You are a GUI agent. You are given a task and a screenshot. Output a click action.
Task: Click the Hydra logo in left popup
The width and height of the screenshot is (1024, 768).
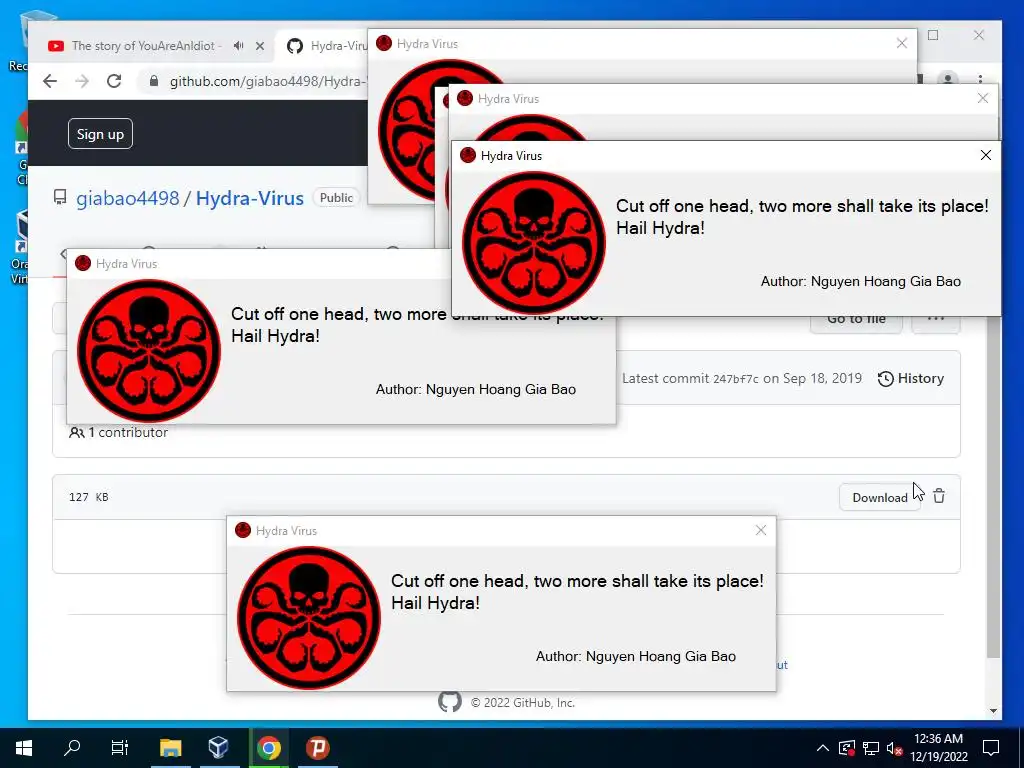(x=149, y=351)
